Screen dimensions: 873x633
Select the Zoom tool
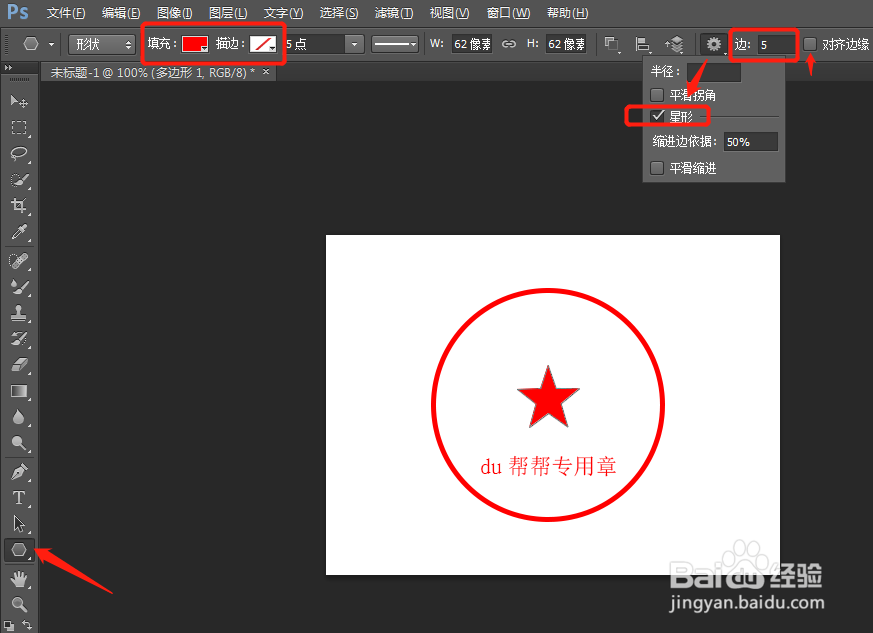pos(19,603)
